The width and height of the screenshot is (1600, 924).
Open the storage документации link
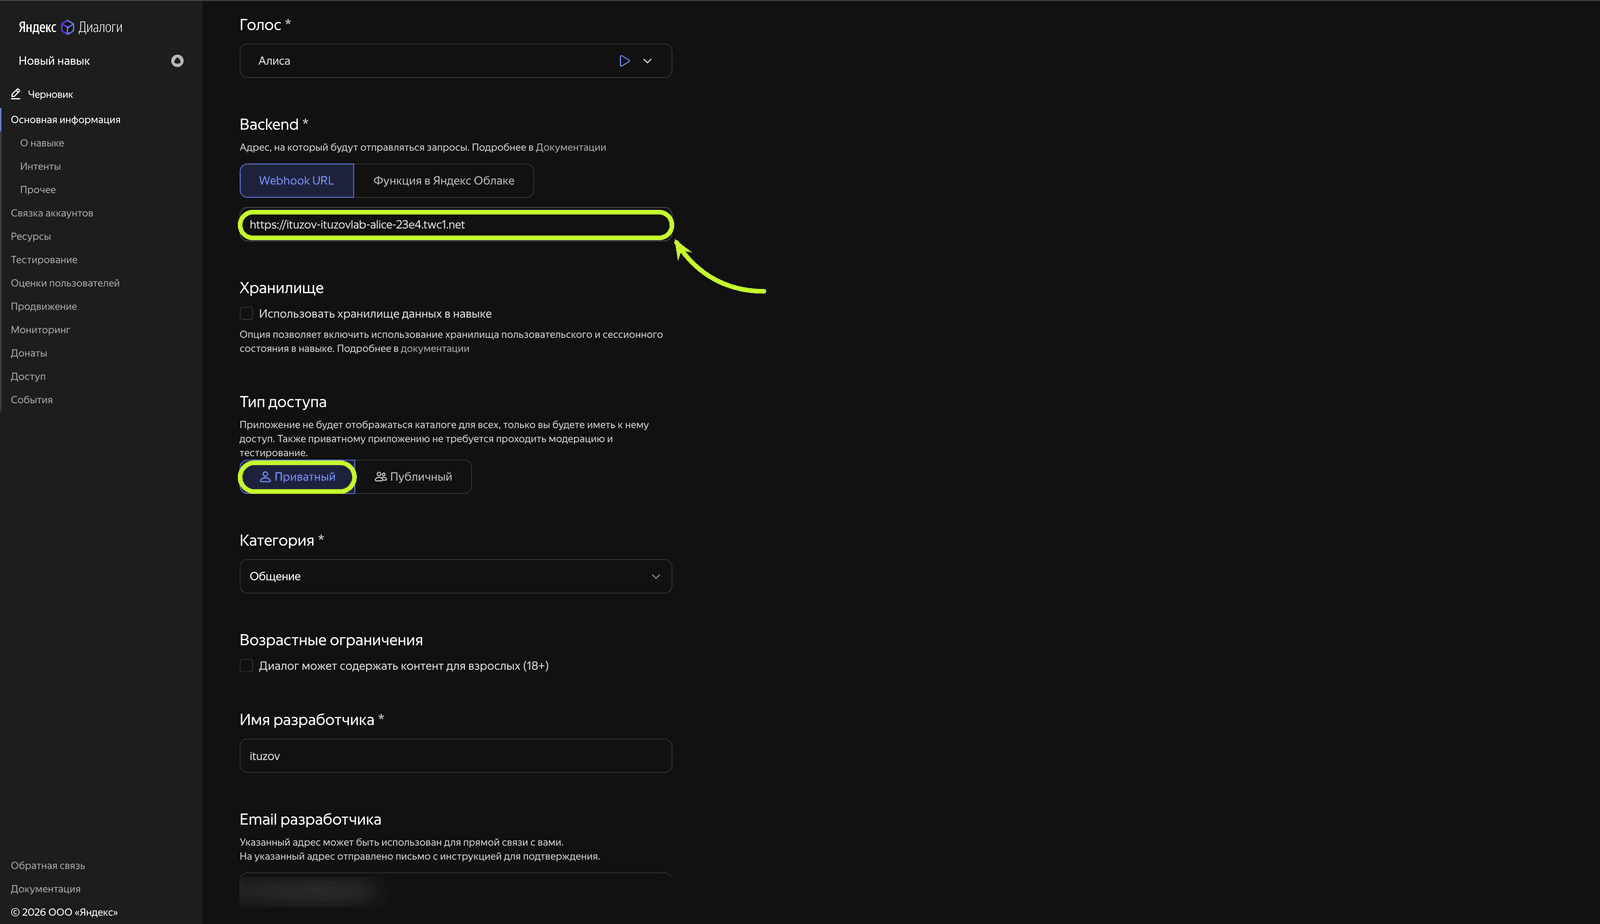(435, 349)
